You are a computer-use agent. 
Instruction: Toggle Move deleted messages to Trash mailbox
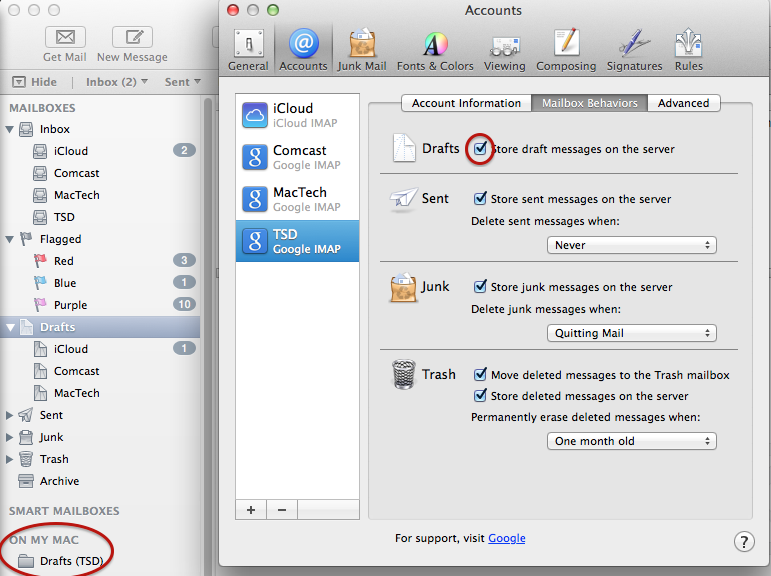point(480,374)
